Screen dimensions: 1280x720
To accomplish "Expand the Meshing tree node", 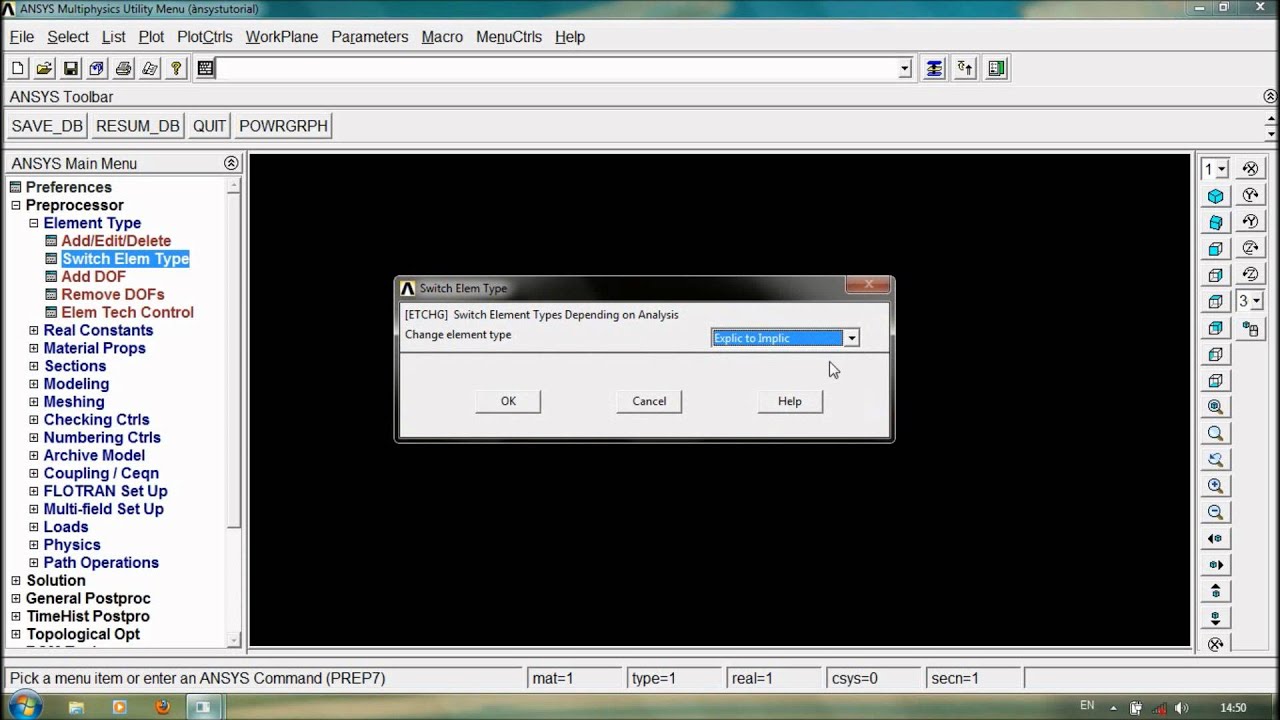I will coord(33,402).
